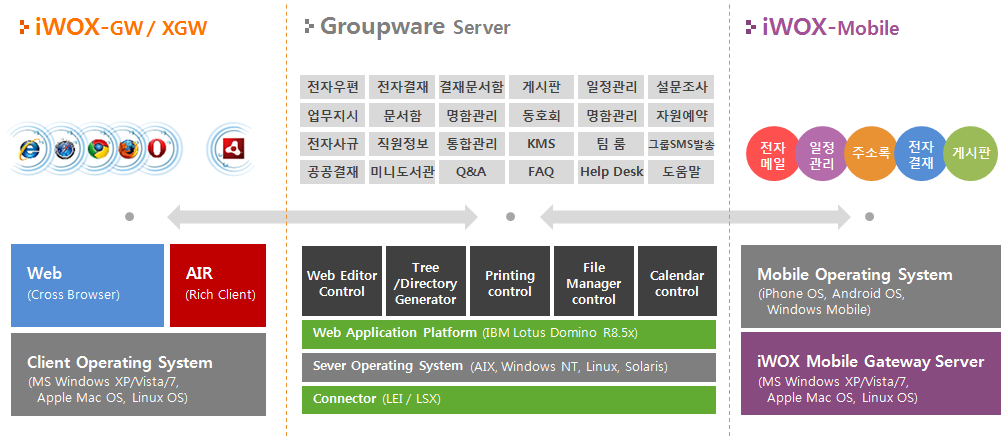Click the red AIR Rich Client block

click(x=217, y=284)
